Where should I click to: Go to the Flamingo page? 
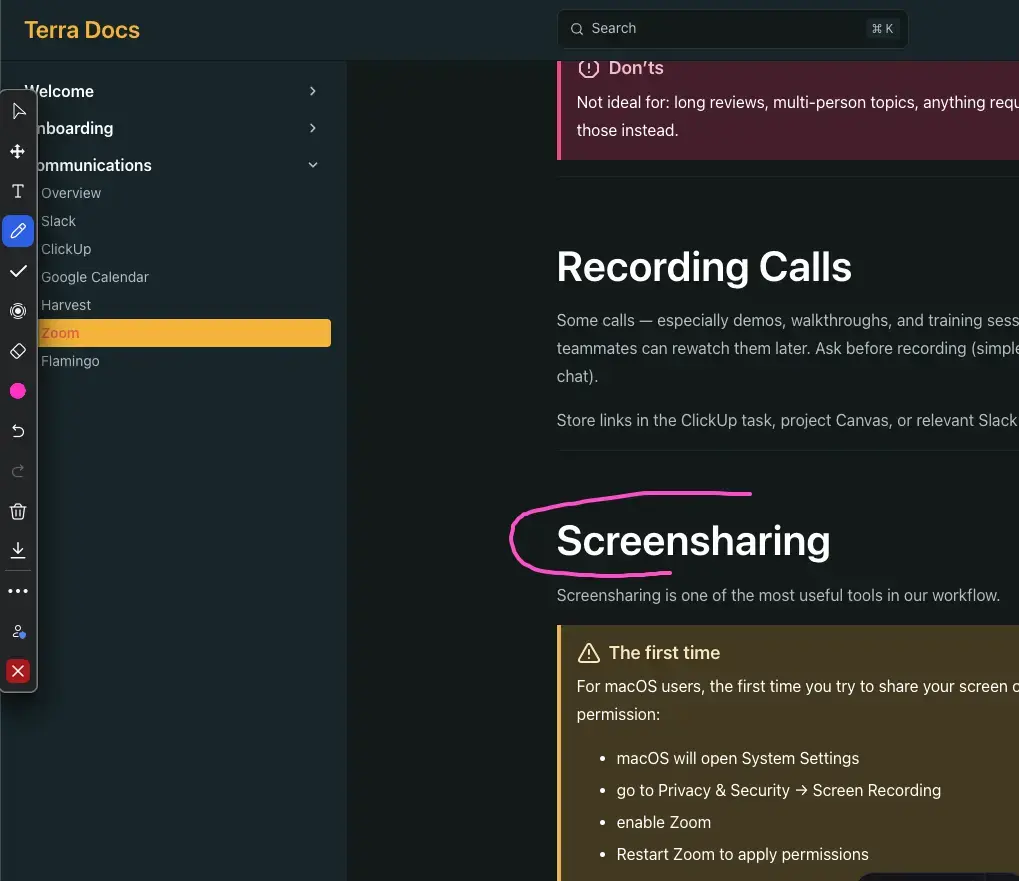70,361
